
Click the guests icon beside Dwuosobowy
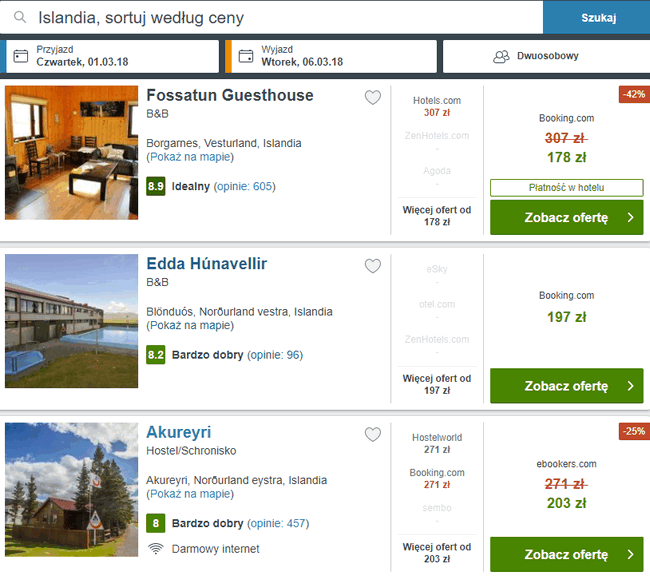click(x=501, y=56)
